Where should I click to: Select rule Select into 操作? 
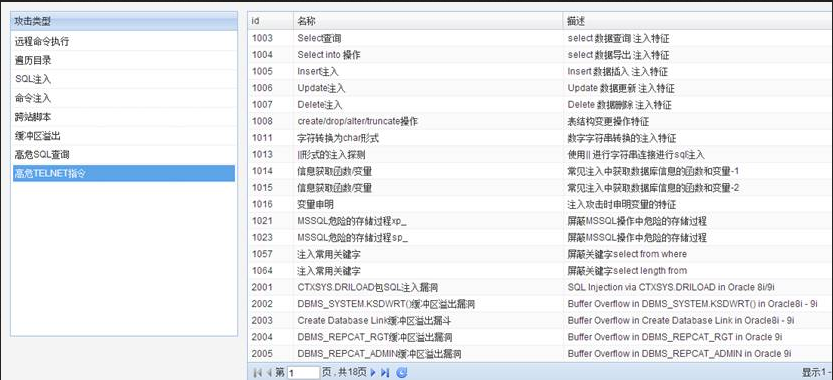tap(540, 55)
